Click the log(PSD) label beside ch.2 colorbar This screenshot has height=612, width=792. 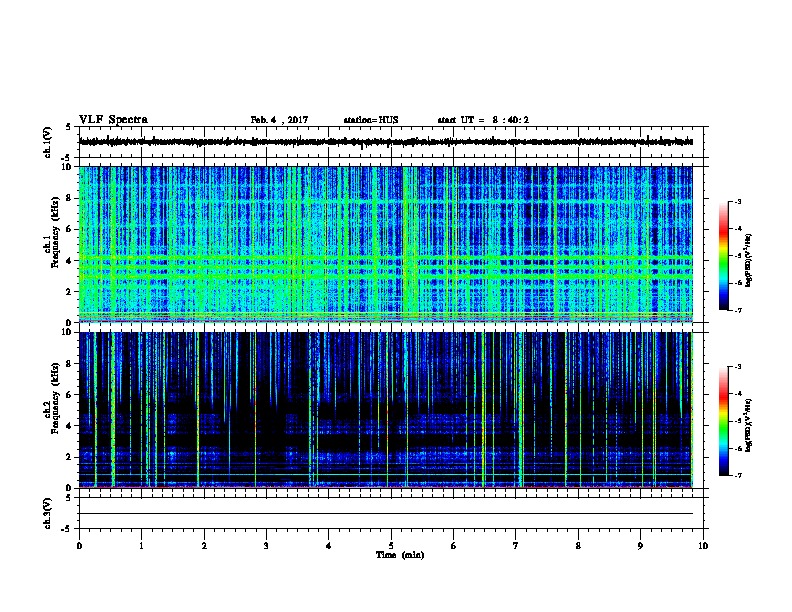748,425
